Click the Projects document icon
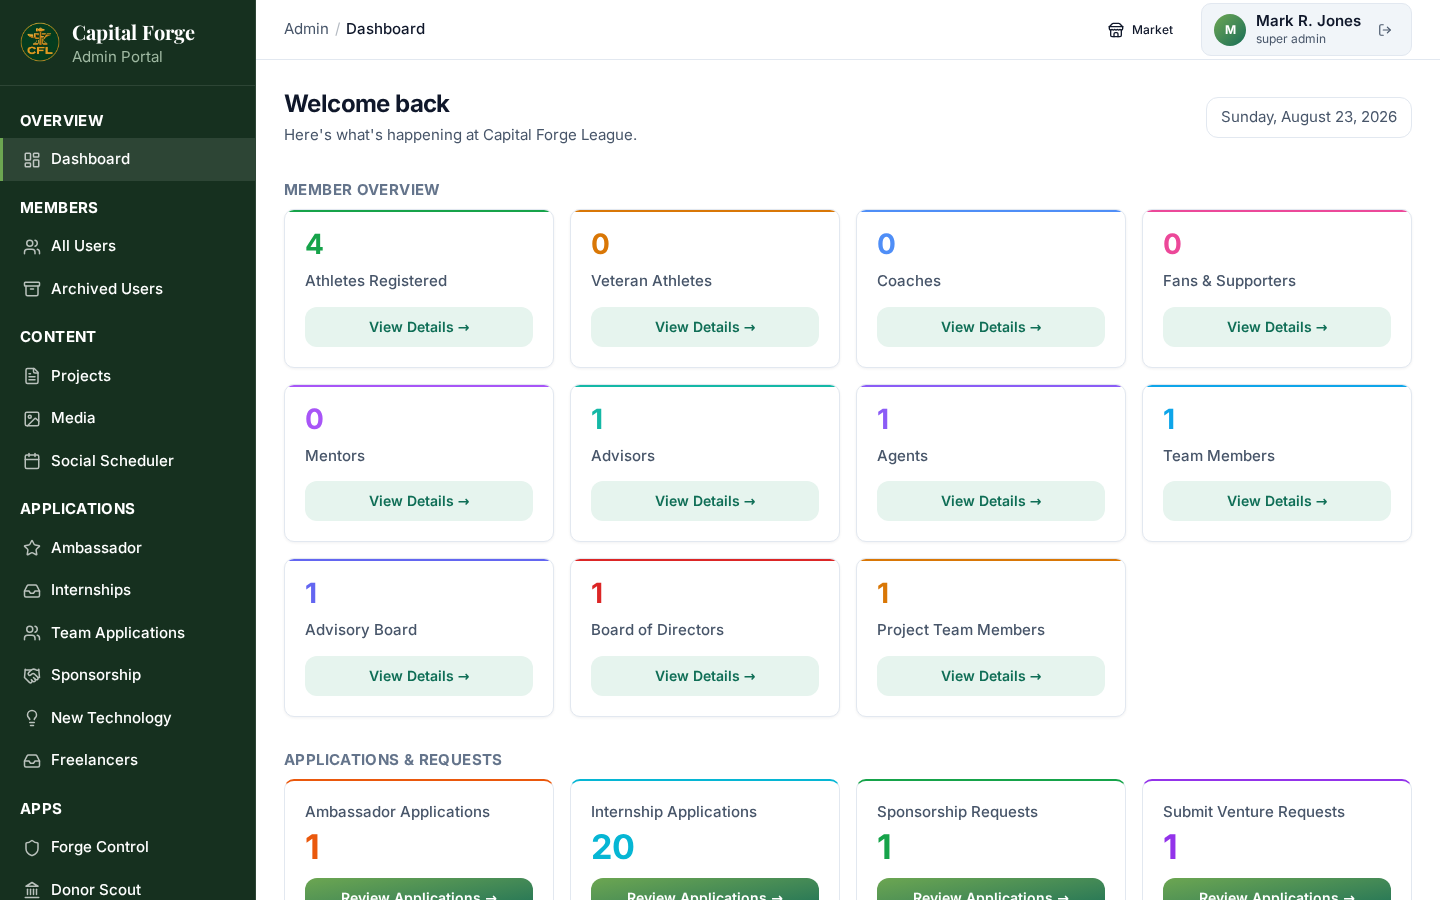This screenshot has height=900, width=1440. pyautogui.click(x=32, y=376)
